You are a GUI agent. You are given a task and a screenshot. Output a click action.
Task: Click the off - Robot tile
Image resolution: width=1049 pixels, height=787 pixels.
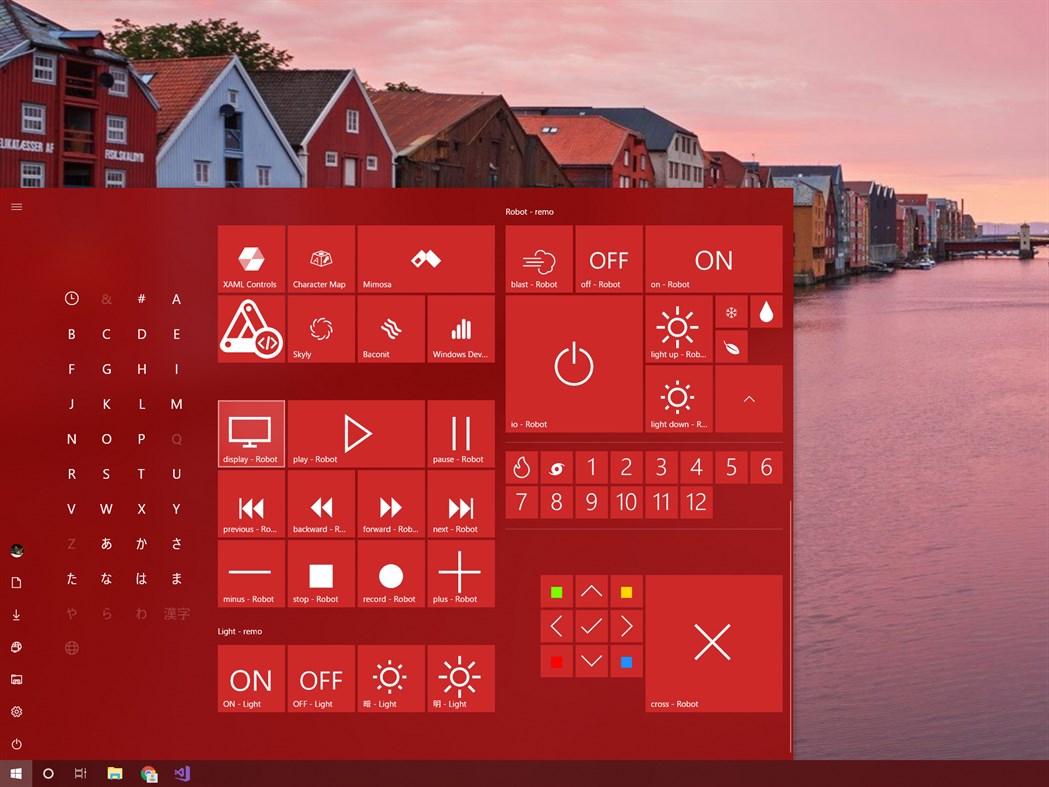pos(609,258)
